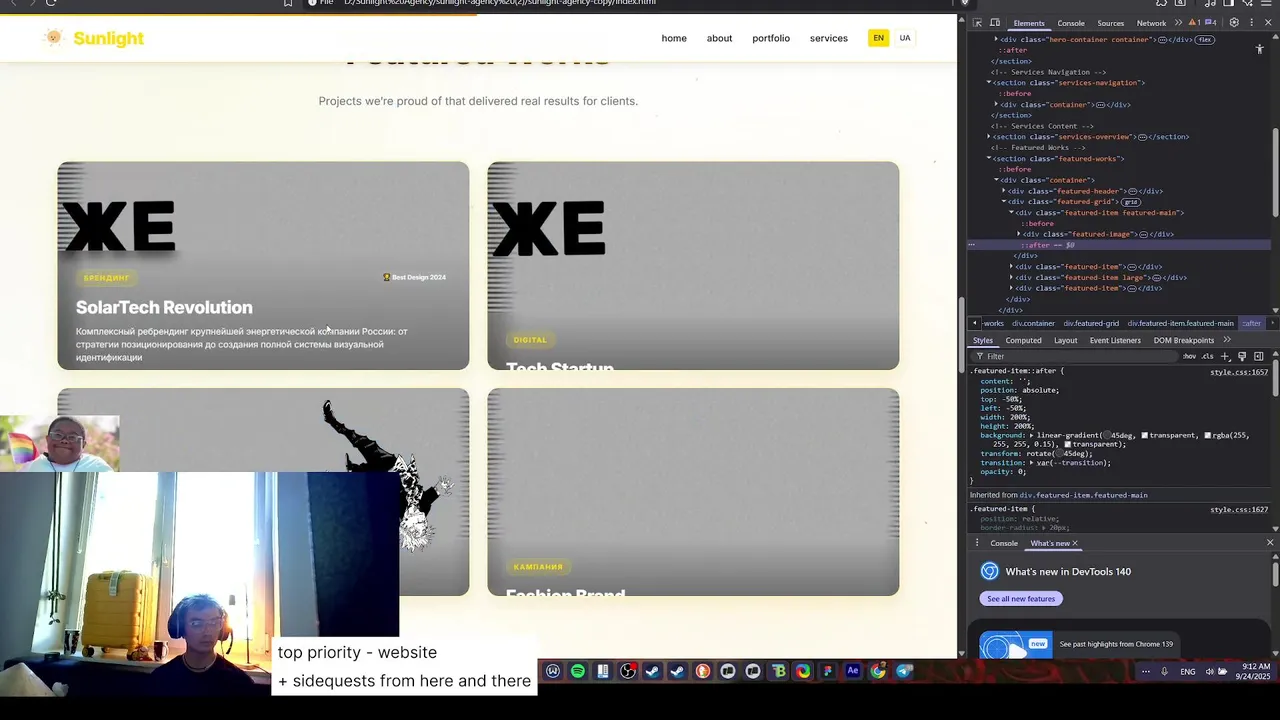The image size is (1280, 720).
Task: Click the Sunlight logo in site header
Action: tap(93, 38)
